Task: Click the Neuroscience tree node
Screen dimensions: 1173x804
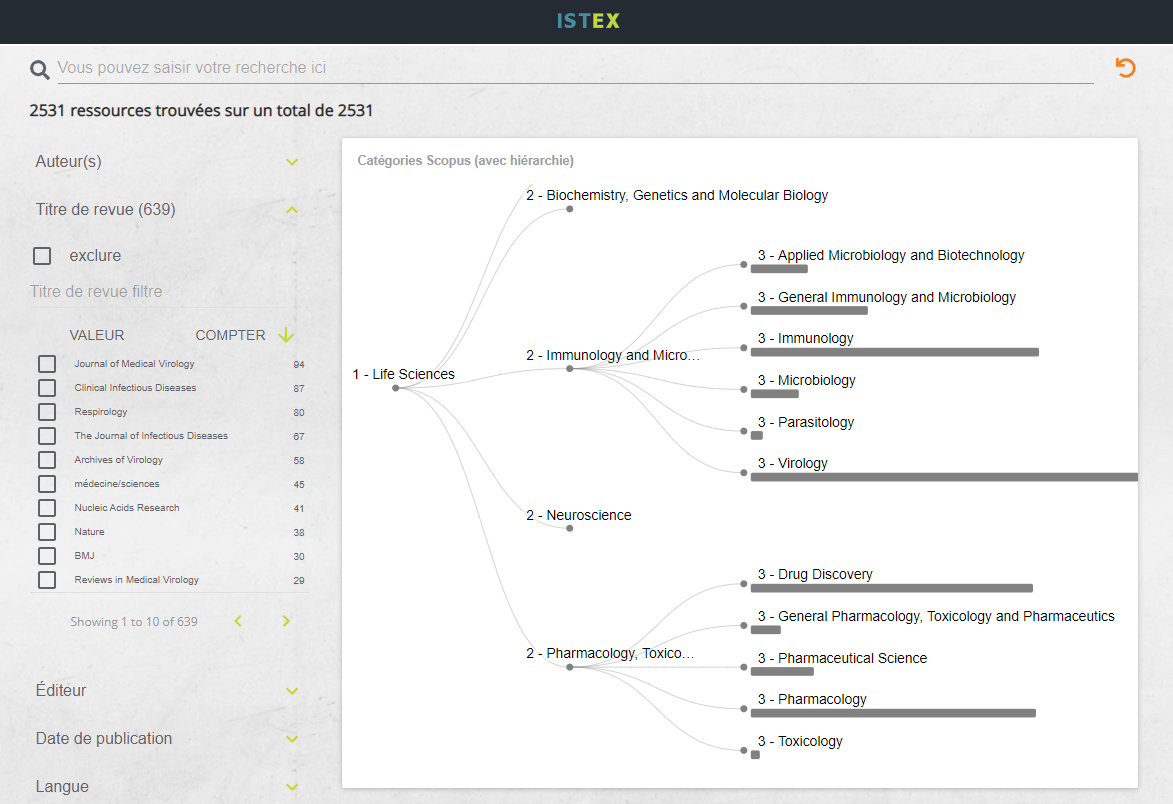Action: [x=569, y=528]
